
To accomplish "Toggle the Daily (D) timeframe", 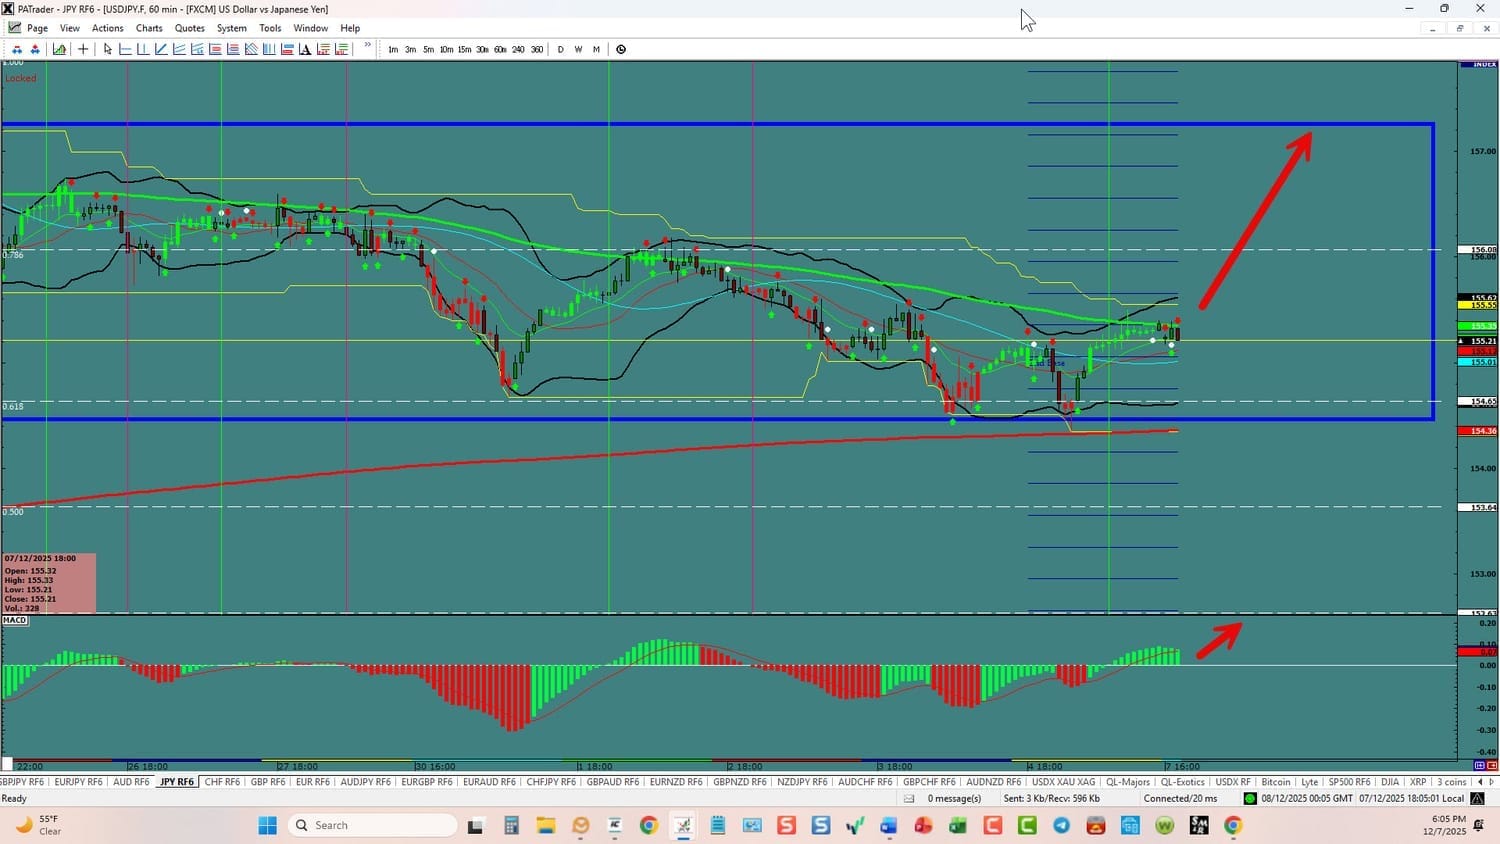I will [x=560, y=49].
